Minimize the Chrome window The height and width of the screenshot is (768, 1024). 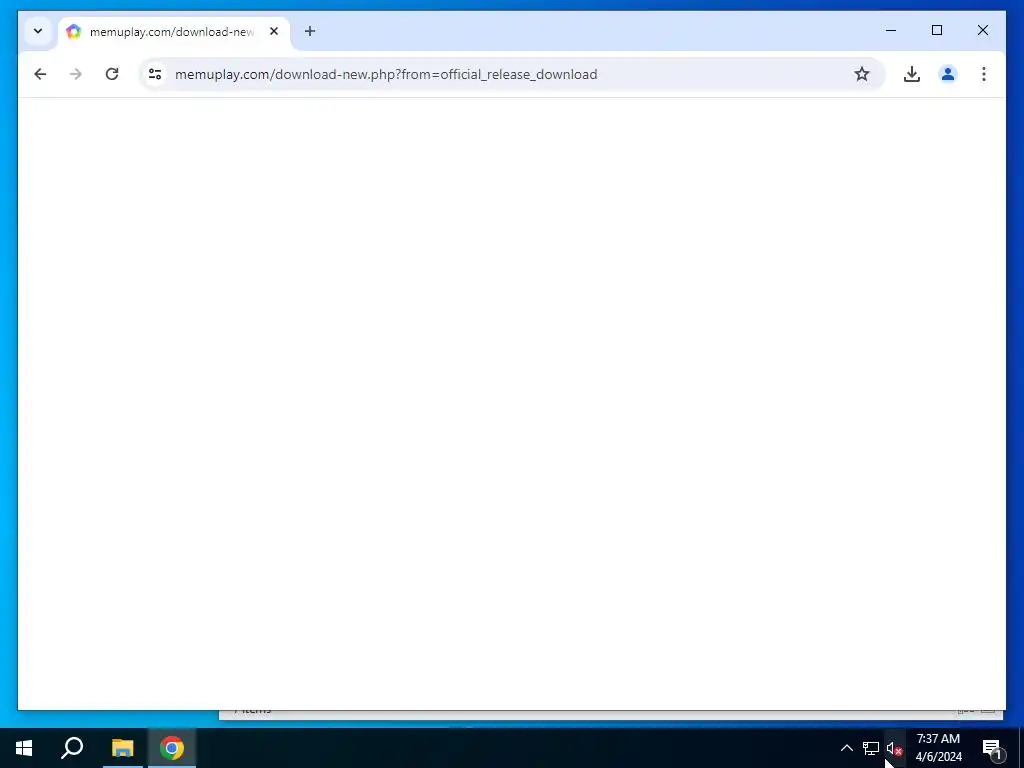coord(891,30)
